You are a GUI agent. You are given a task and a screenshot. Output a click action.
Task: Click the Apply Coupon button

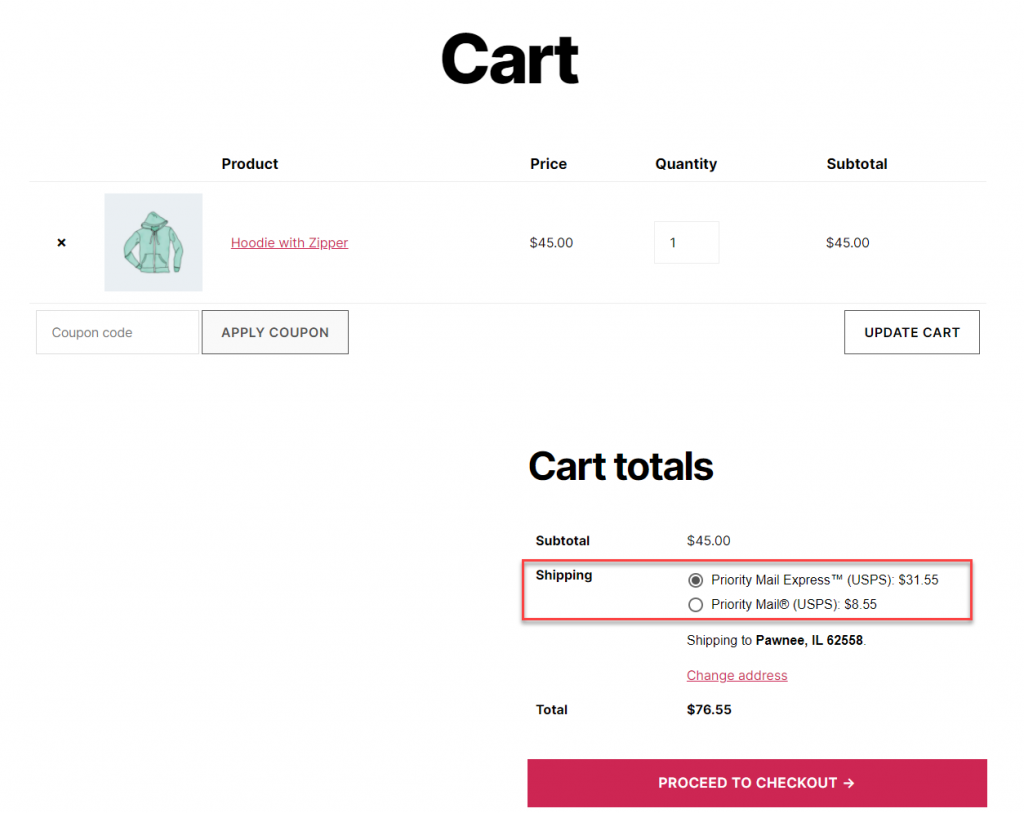tap(275, 332)
